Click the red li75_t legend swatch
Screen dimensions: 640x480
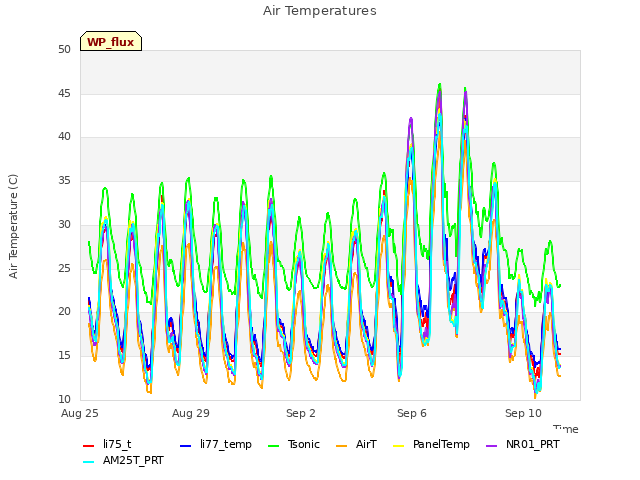click(x=89, y=446)
